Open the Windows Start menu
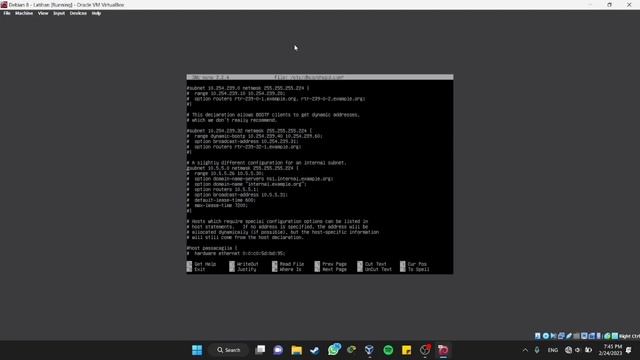640x360 pixels. point(197,350)
